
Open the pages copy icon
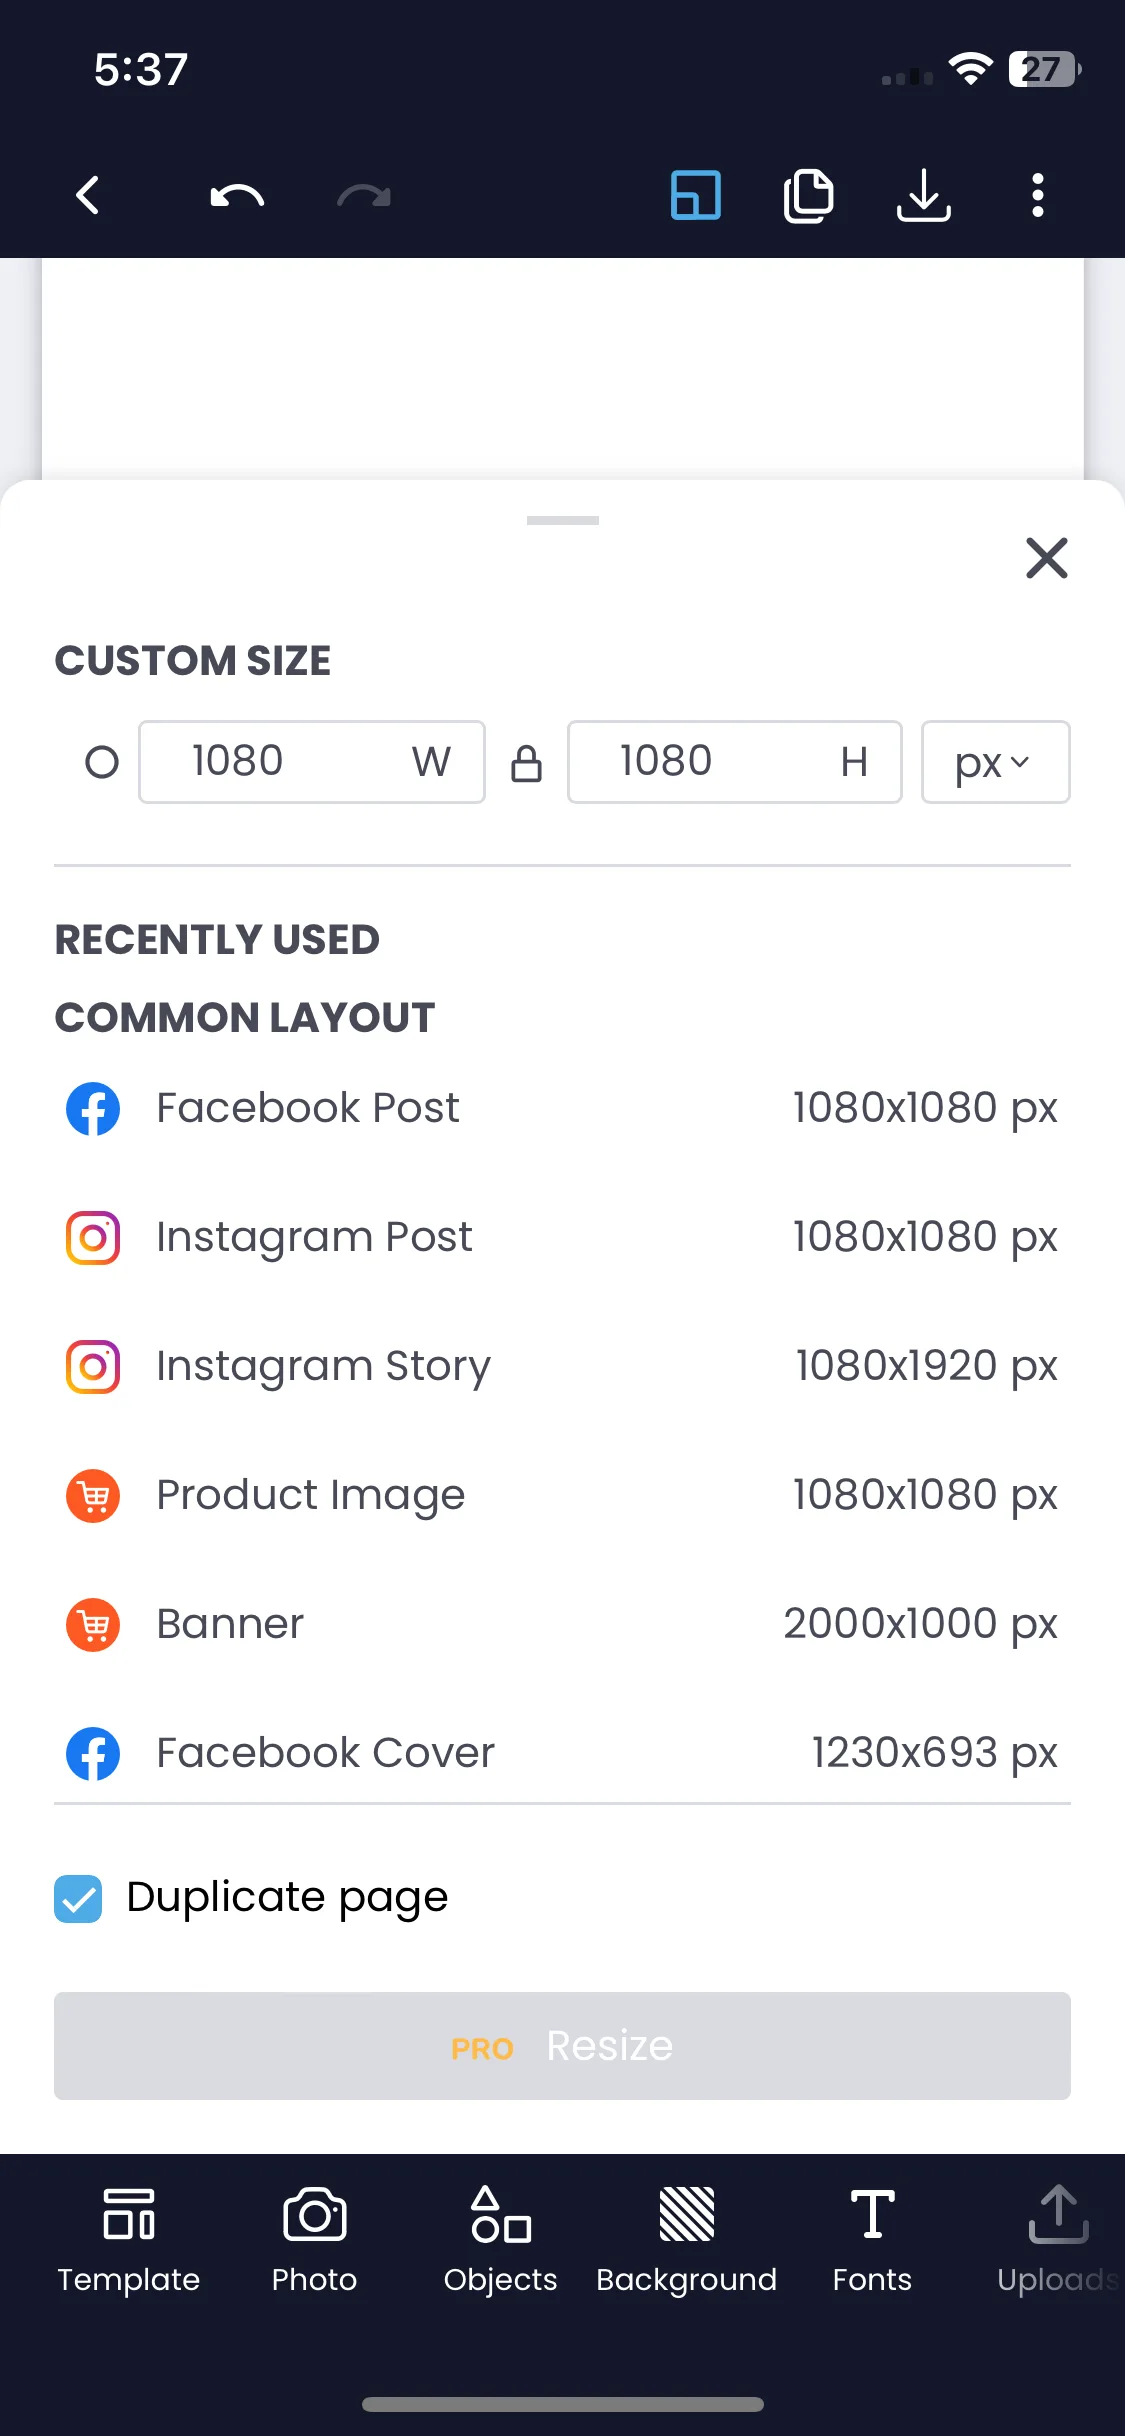click(808, 195)
